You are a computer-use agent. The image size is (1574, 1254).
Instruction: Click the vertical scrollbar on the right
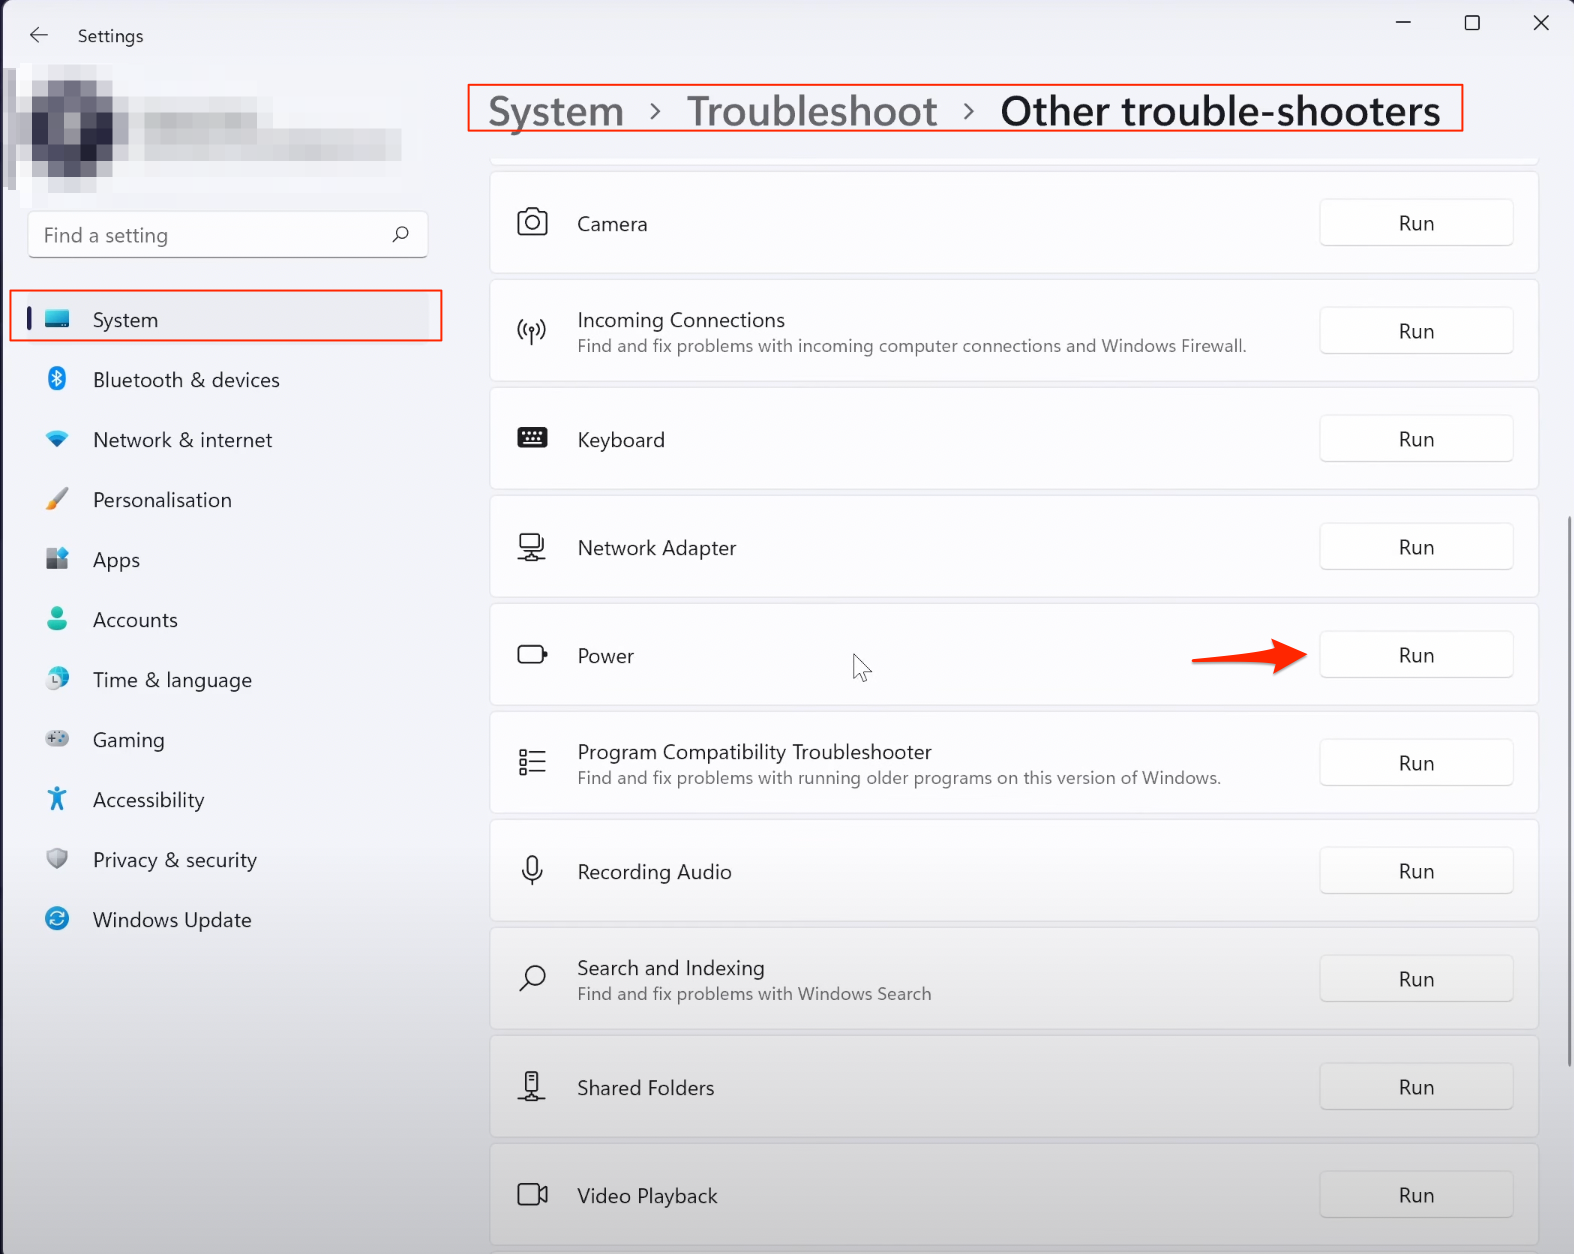tap(1569, 790)
